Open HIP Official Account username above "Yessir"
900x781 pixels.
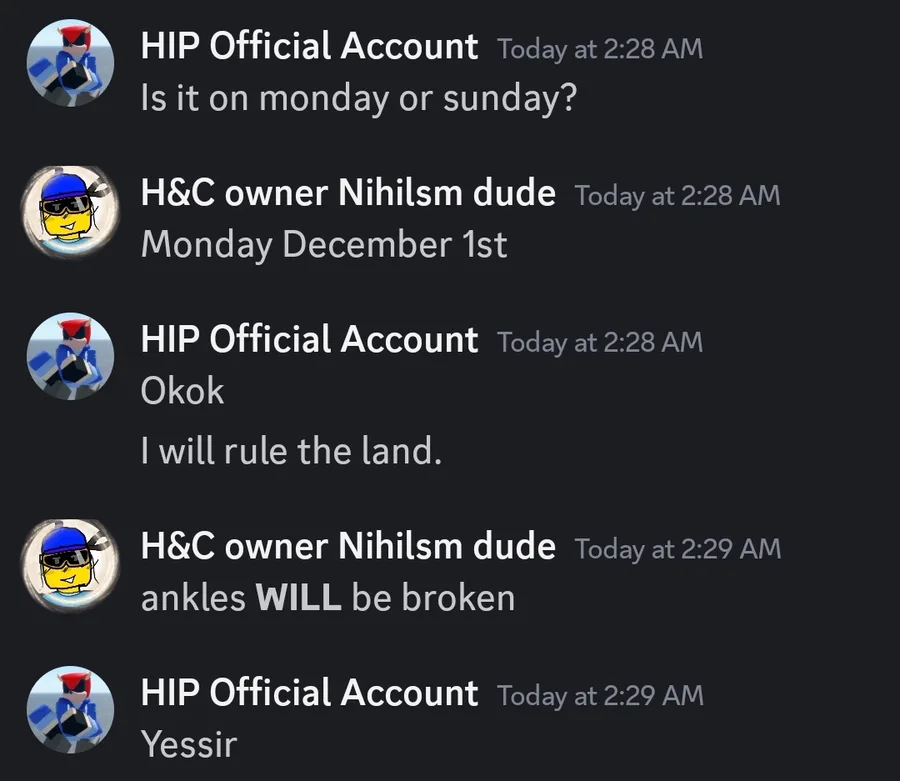point(310,693)
